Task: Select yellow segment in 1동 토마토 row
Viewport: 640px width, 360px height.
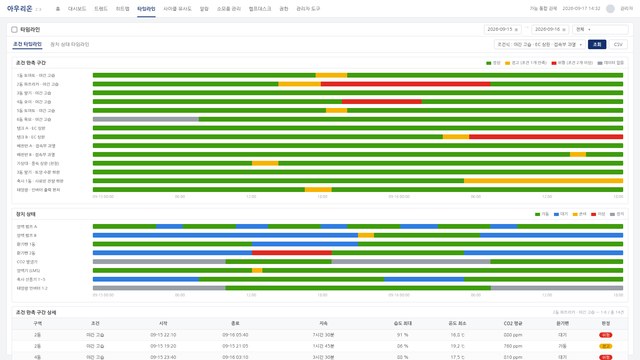Action: point(331,75)
